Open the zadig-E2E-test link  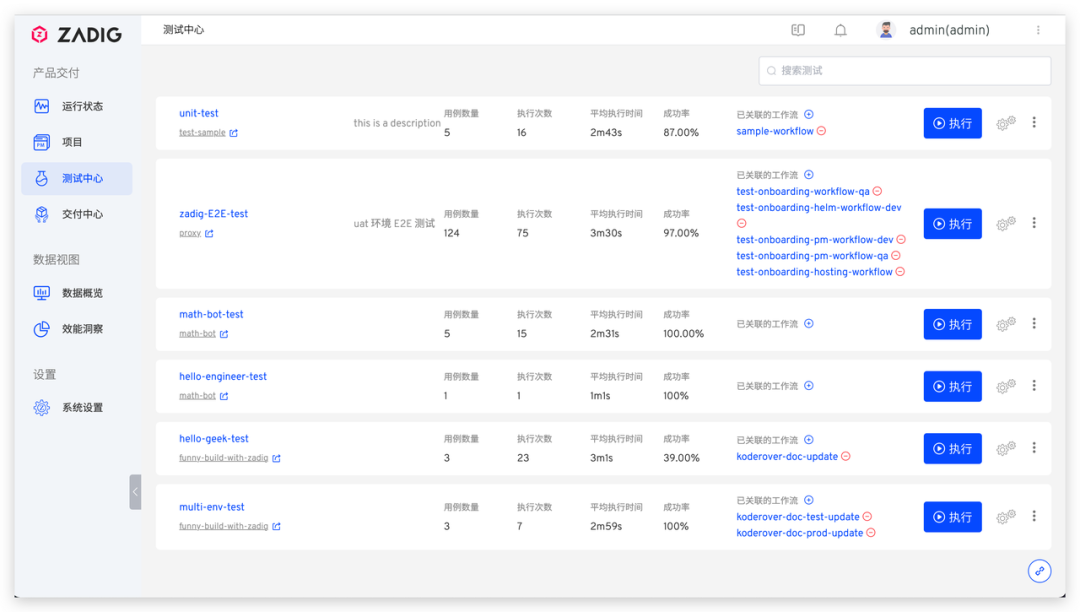(214, 213)
